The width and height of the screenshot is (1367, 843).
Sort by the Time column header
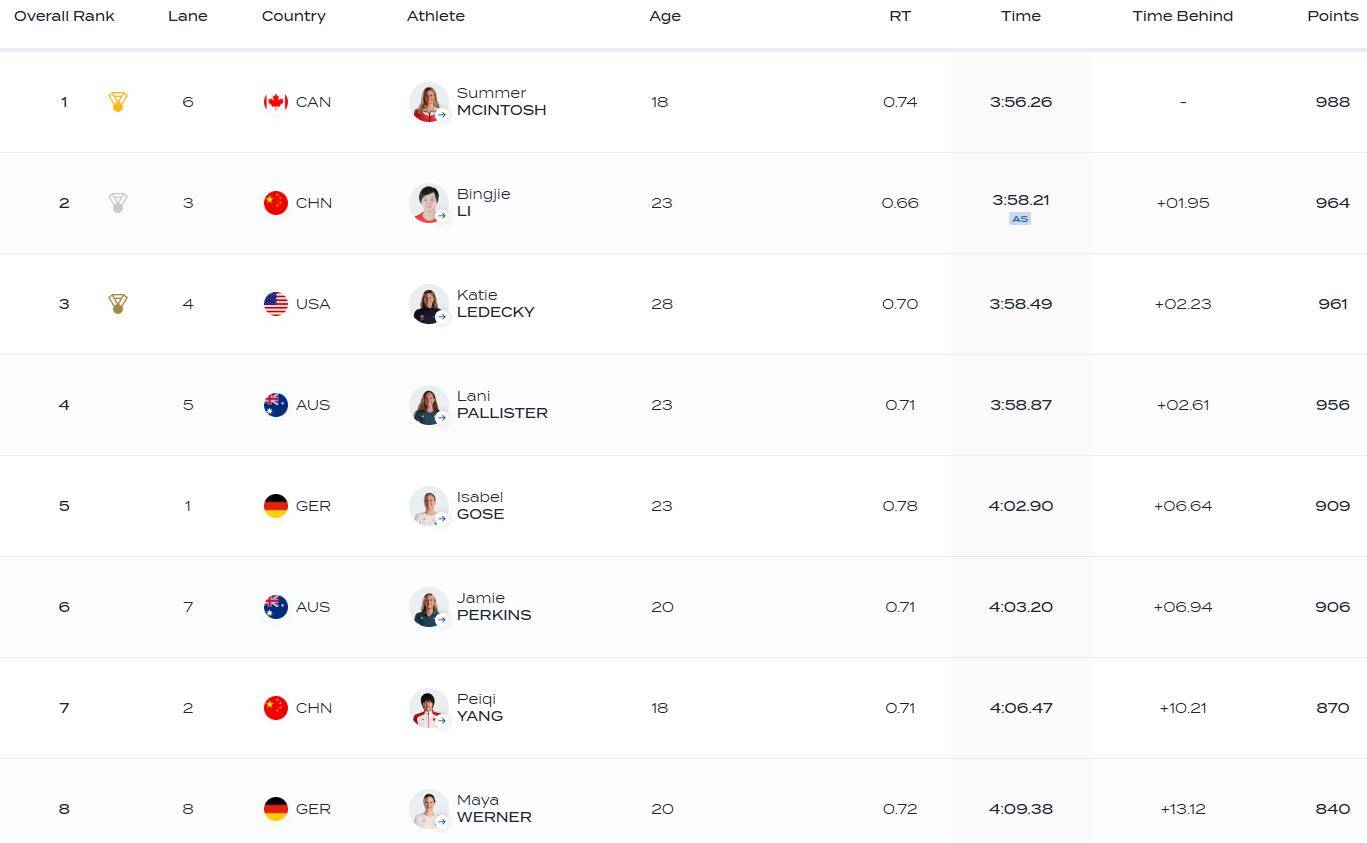[1021, 16]
